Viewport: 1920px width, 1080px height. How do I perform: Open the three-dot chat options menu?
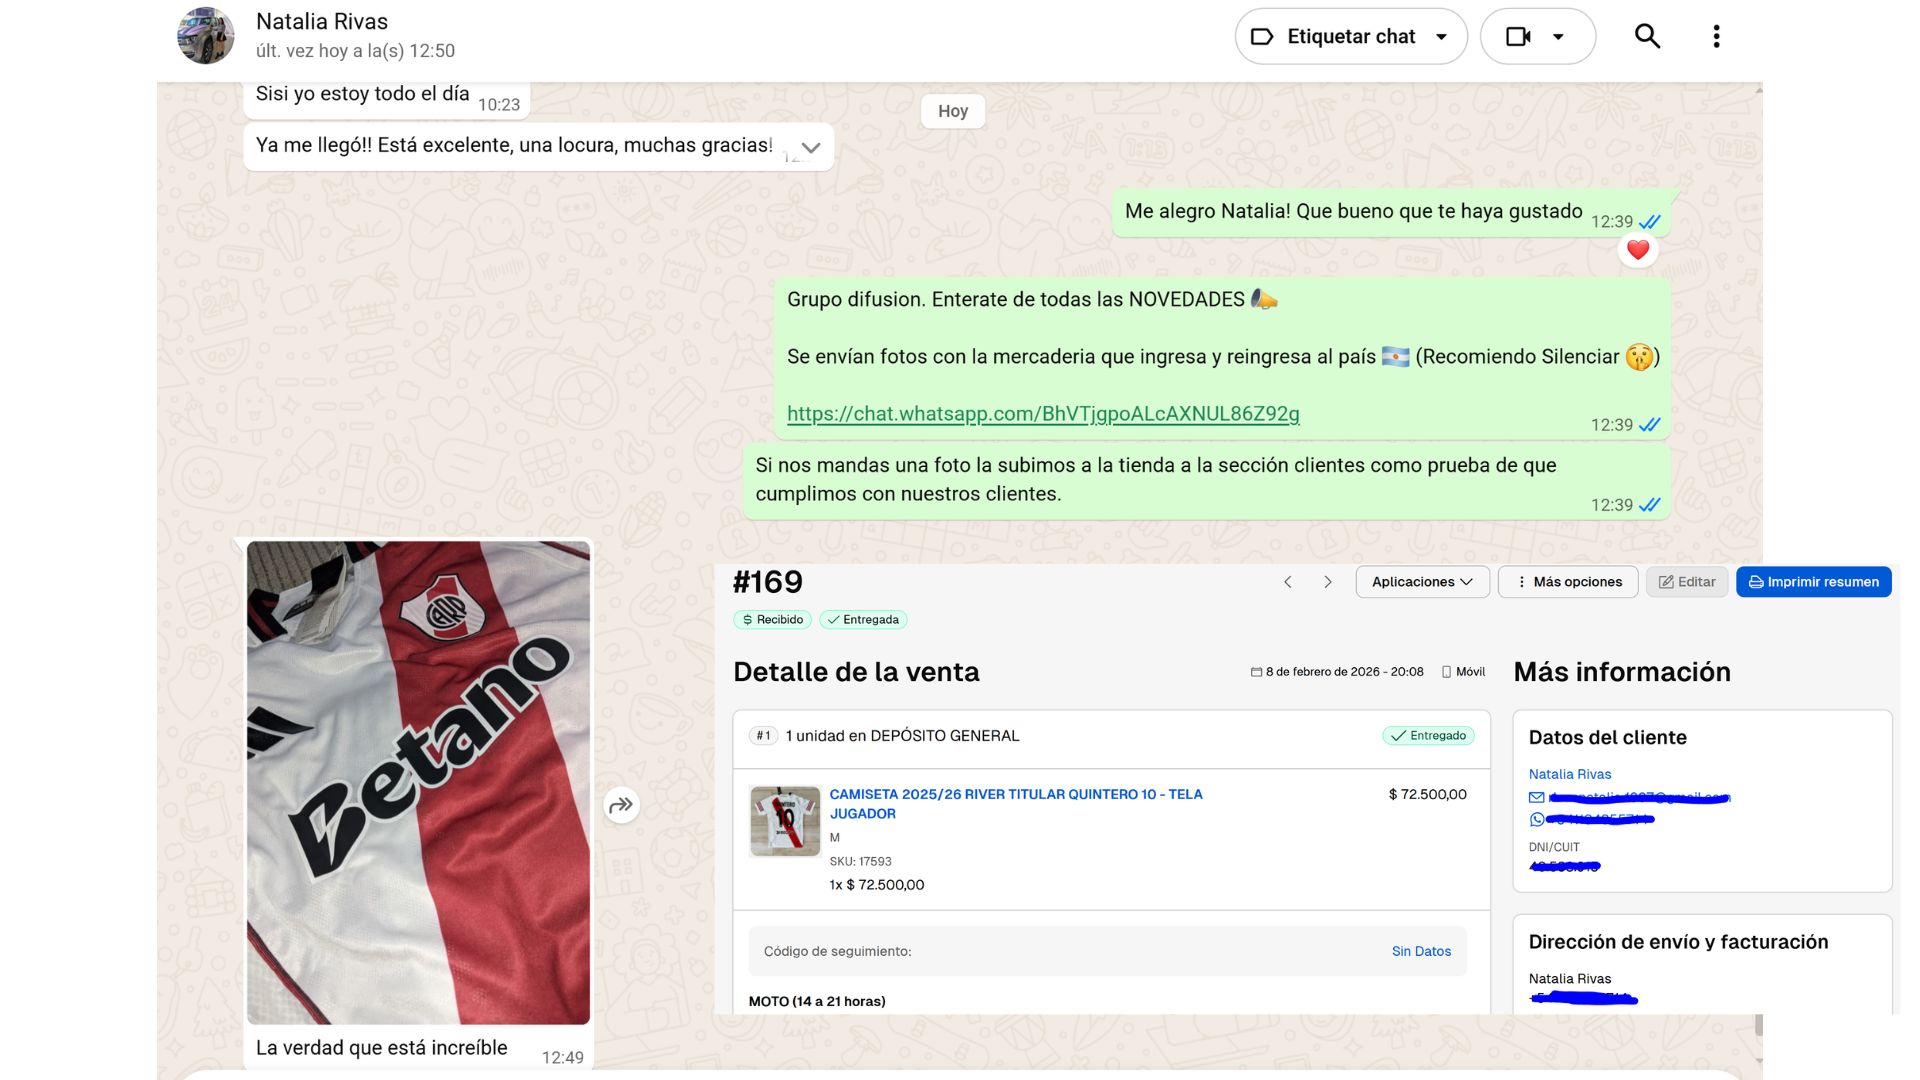(x=1716, y=37)
